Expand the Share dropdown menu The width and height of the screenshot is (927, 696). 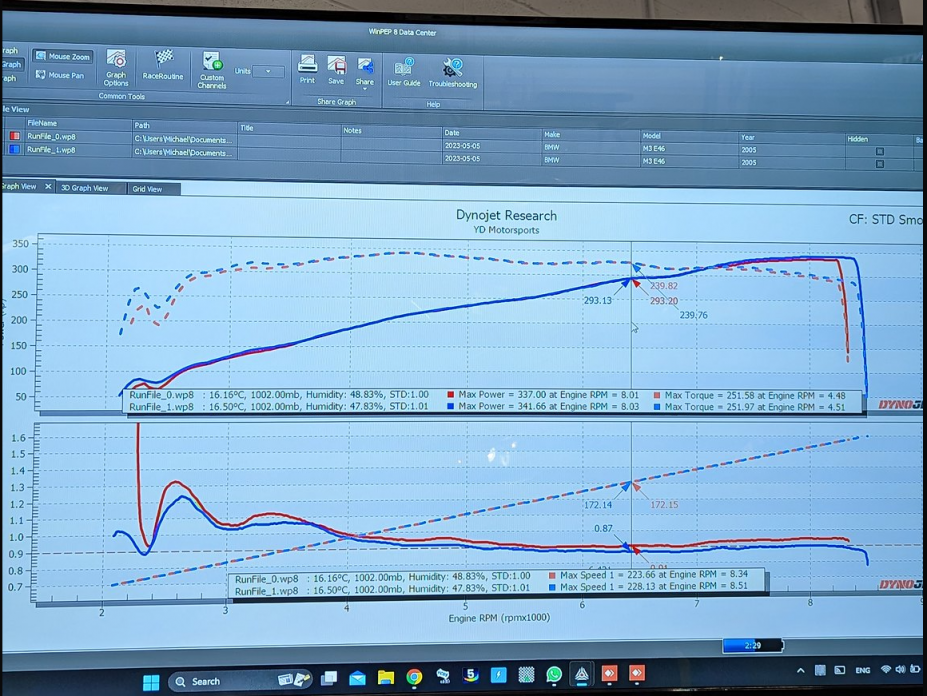[x=365, y=88]
